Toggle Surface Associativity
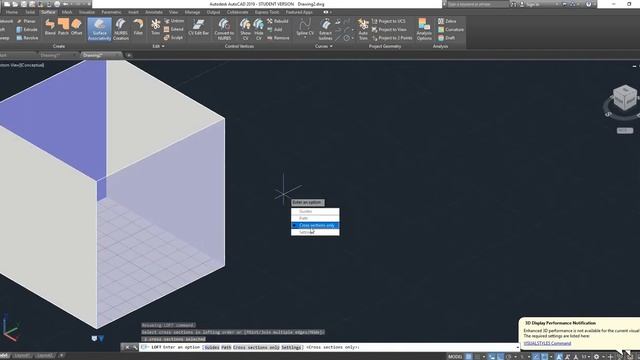Viewport: 640px width, 360px height. tap(99, 29)
